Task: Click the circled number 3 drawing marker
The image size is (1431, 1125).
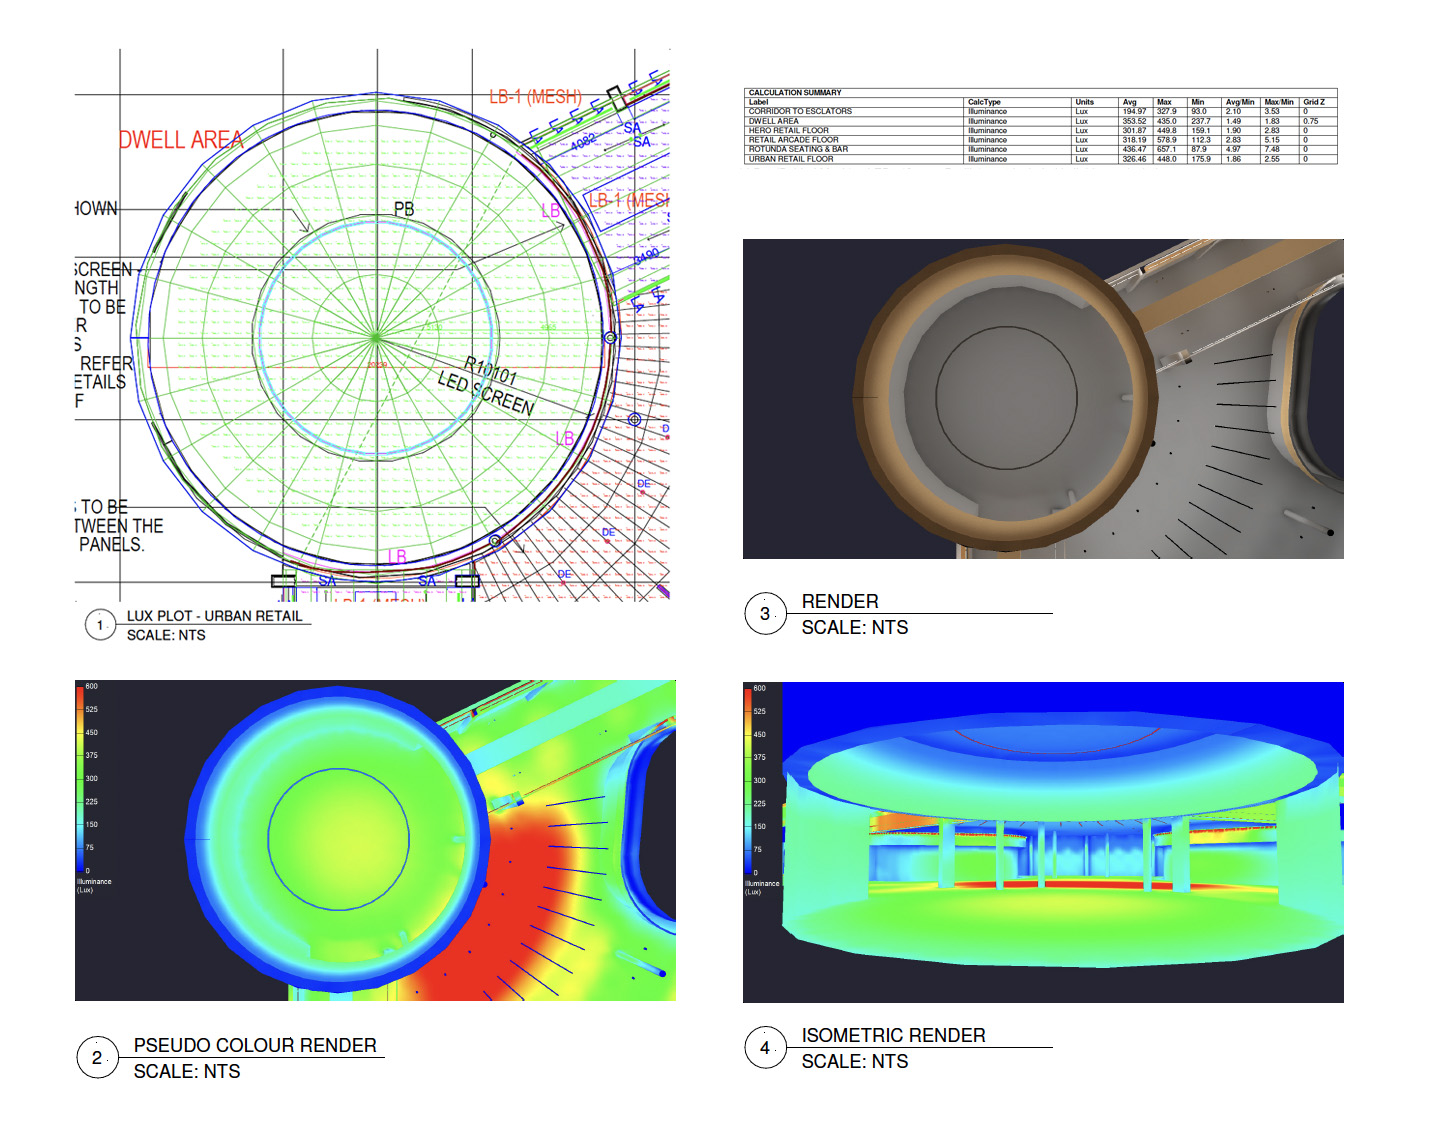Action: pos(765,614)
